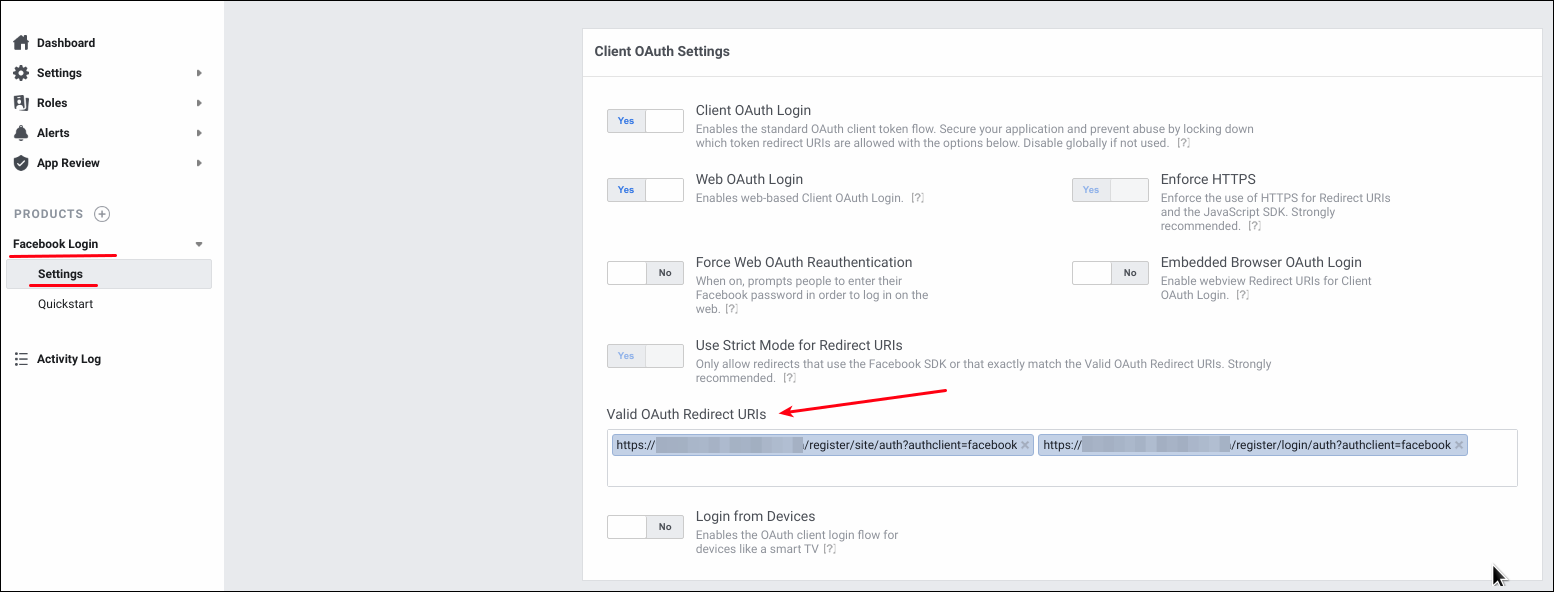Add a product with the plus icon
This screenshot has width=1554, height=592.
click(x=102, y=214)
